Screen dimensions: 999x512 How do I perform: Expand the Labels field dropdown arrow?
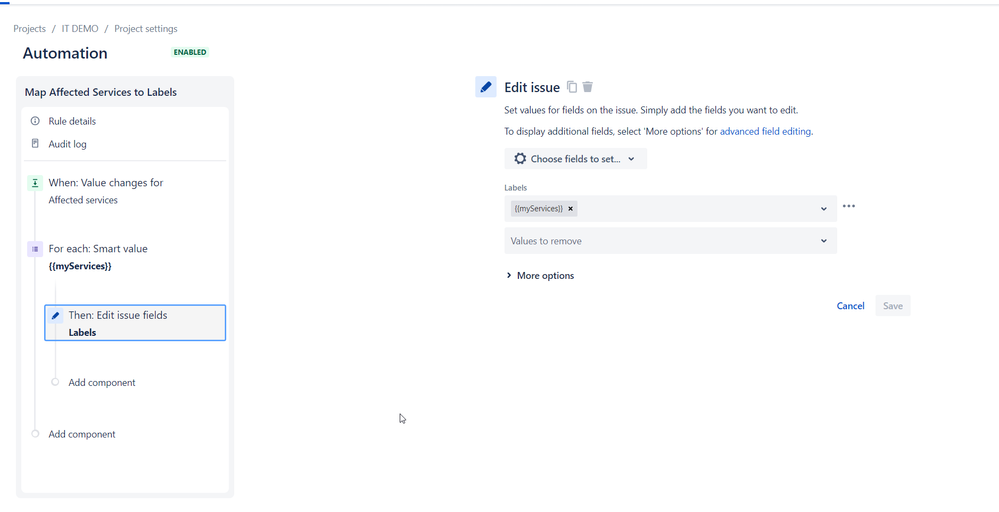tap(824, 209)
